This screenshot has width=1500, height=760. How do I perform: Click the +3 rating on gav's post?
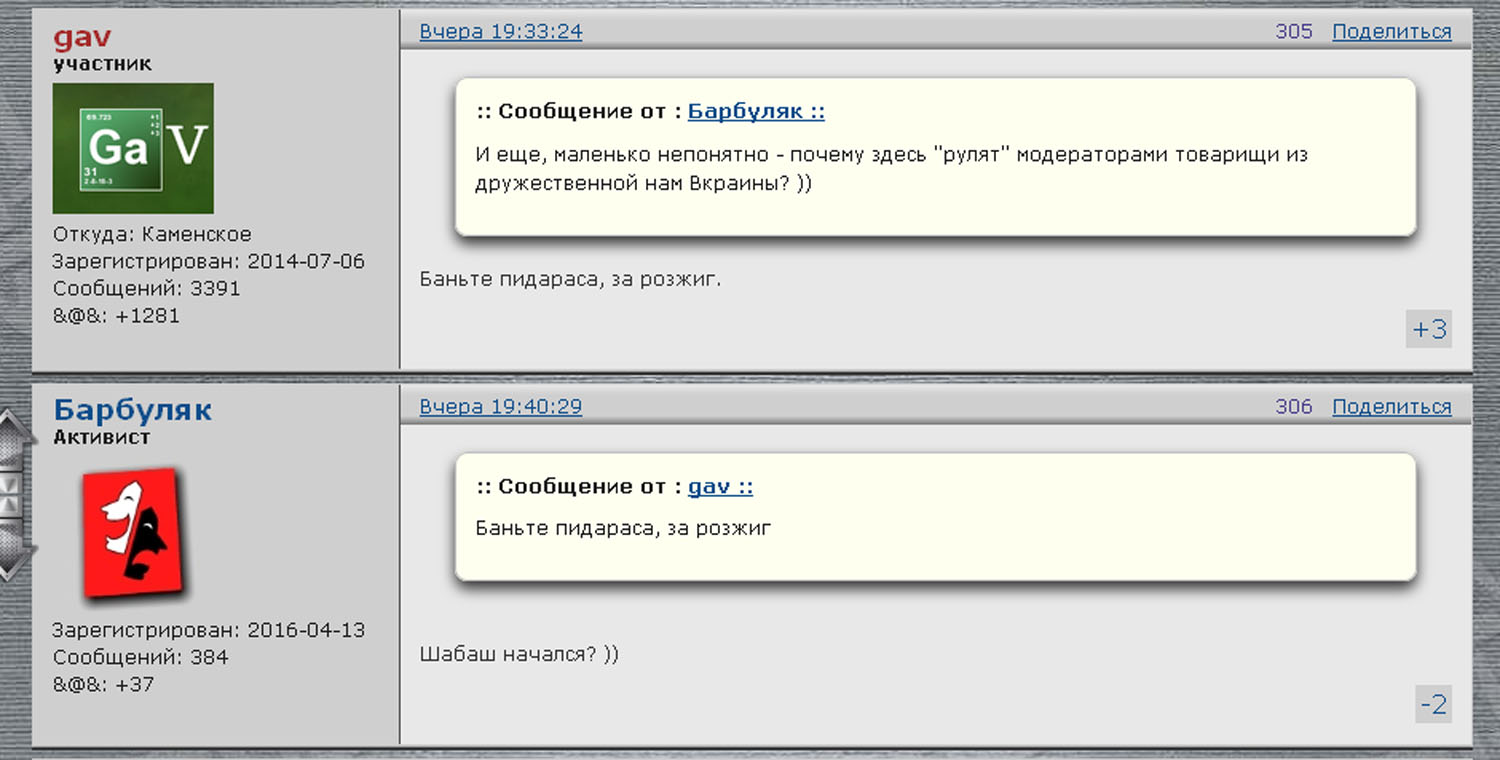(1429, 329)
